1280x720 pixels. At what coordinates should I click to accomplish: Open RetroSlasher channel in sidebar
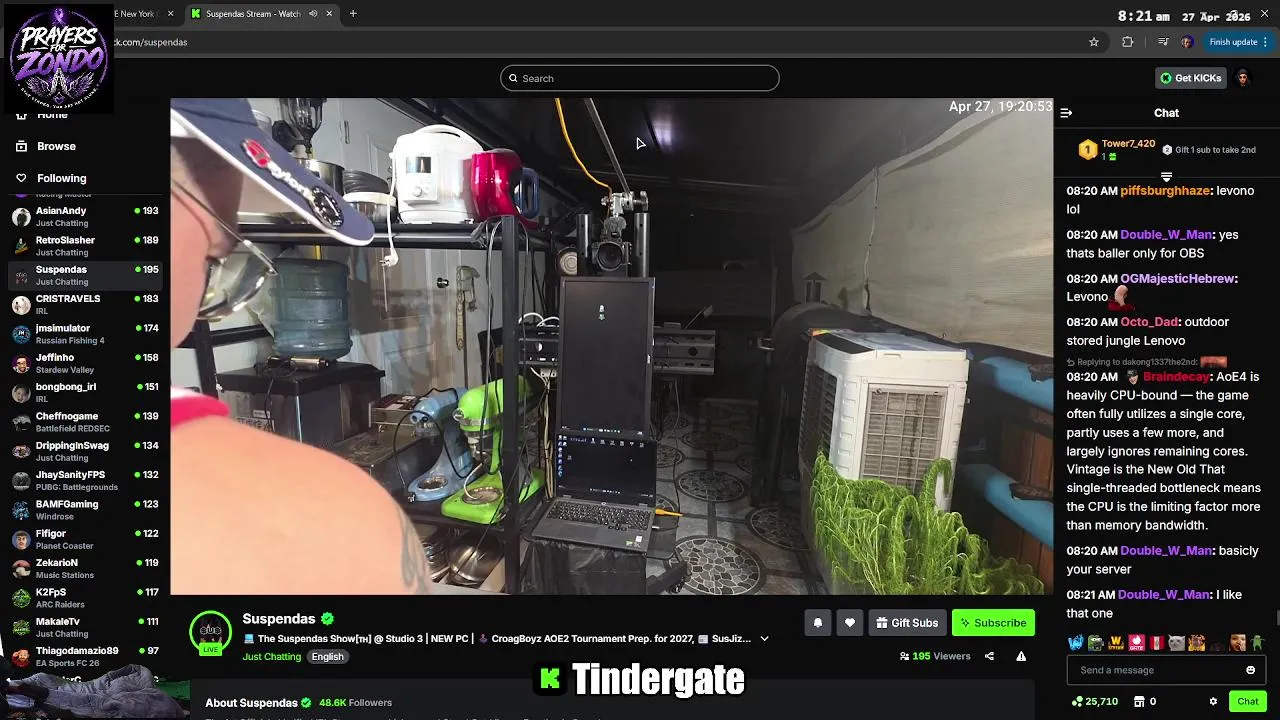click(x=85, y=246)
